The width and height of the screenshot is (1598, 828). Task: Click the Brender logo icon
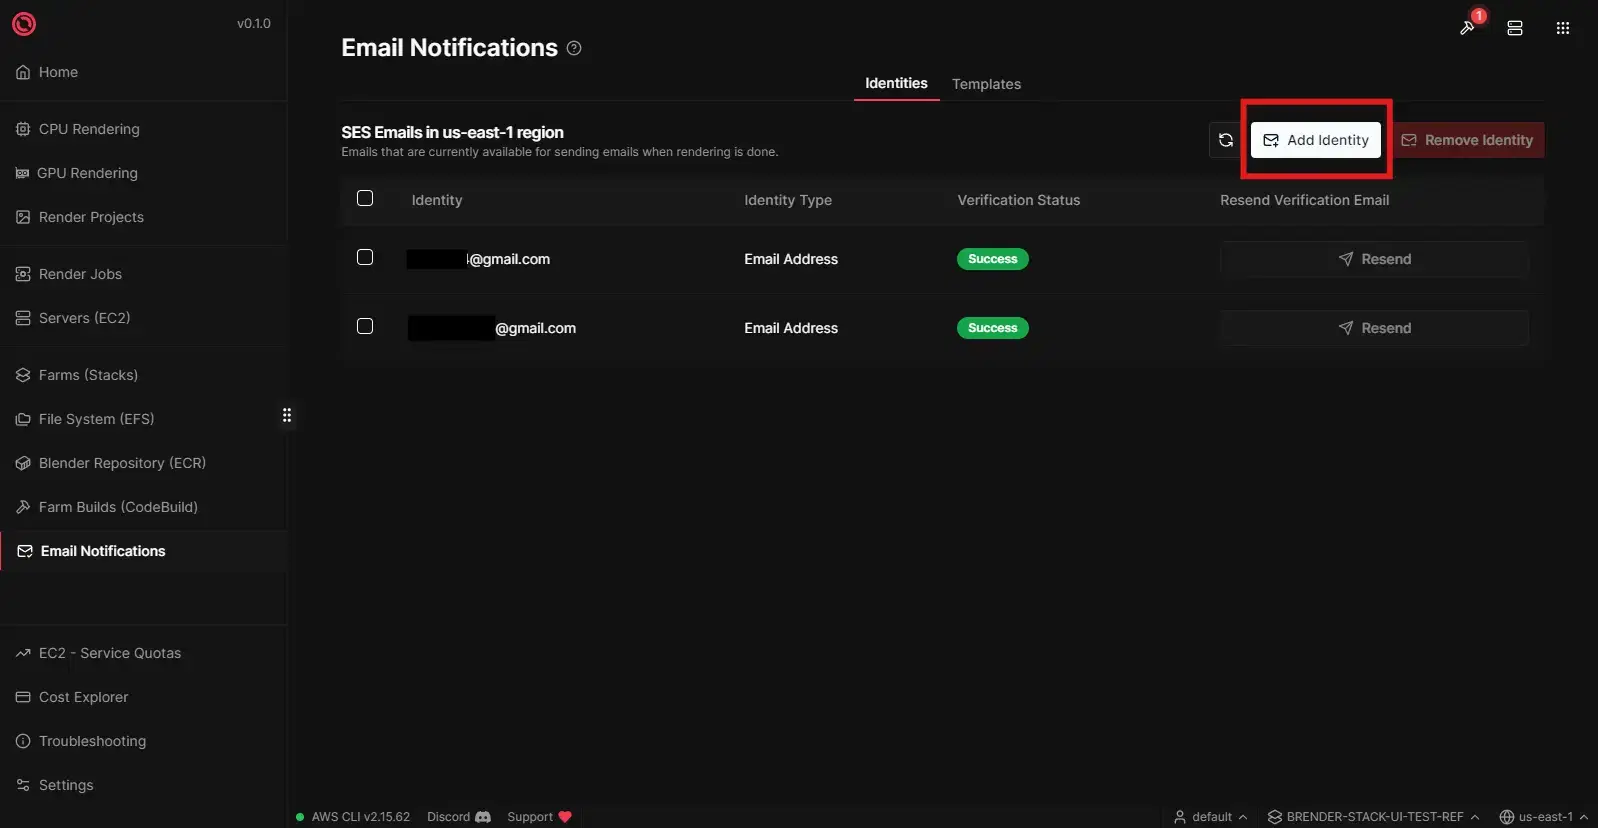24,24
